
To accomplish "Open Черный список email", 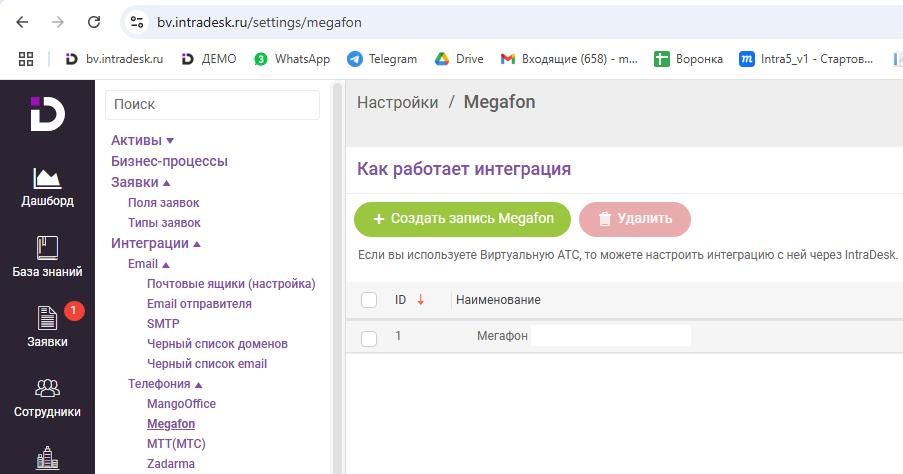I will click(207, 364).
